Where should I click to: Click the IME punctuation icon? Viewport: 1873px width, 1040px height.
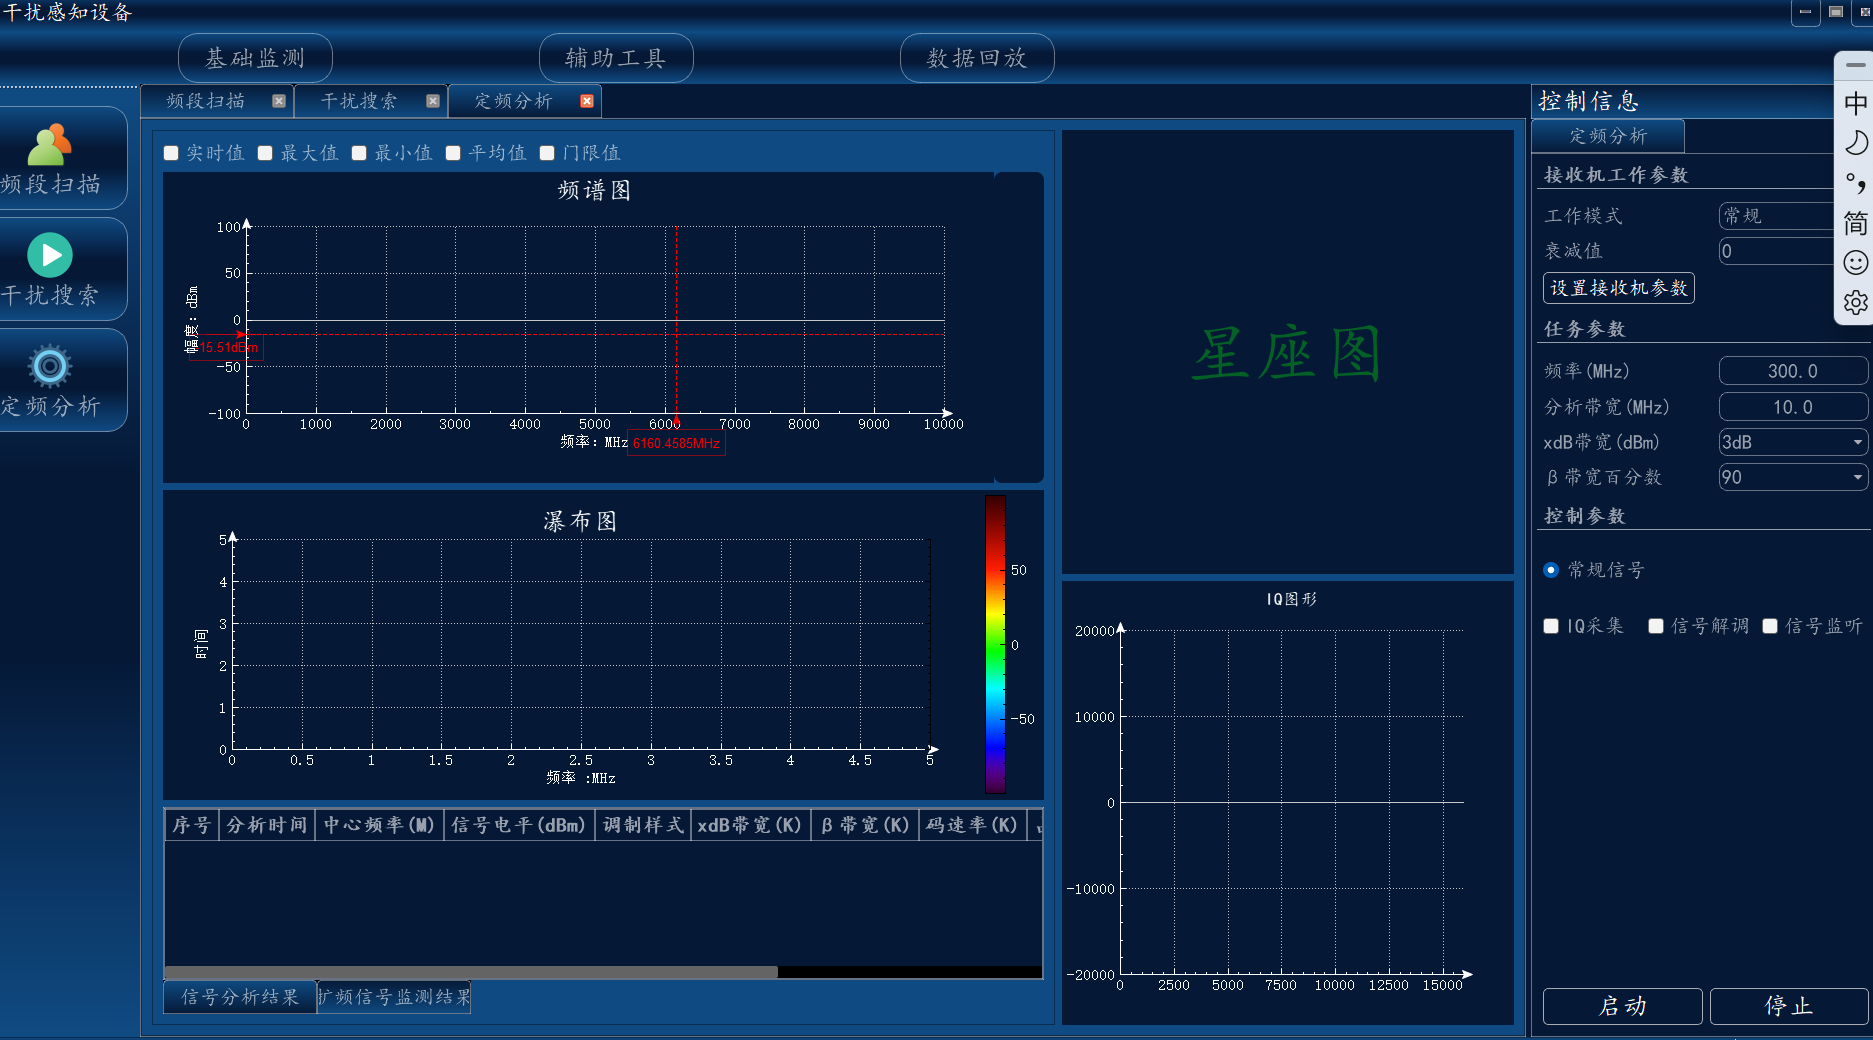[x=1855, y=183]
